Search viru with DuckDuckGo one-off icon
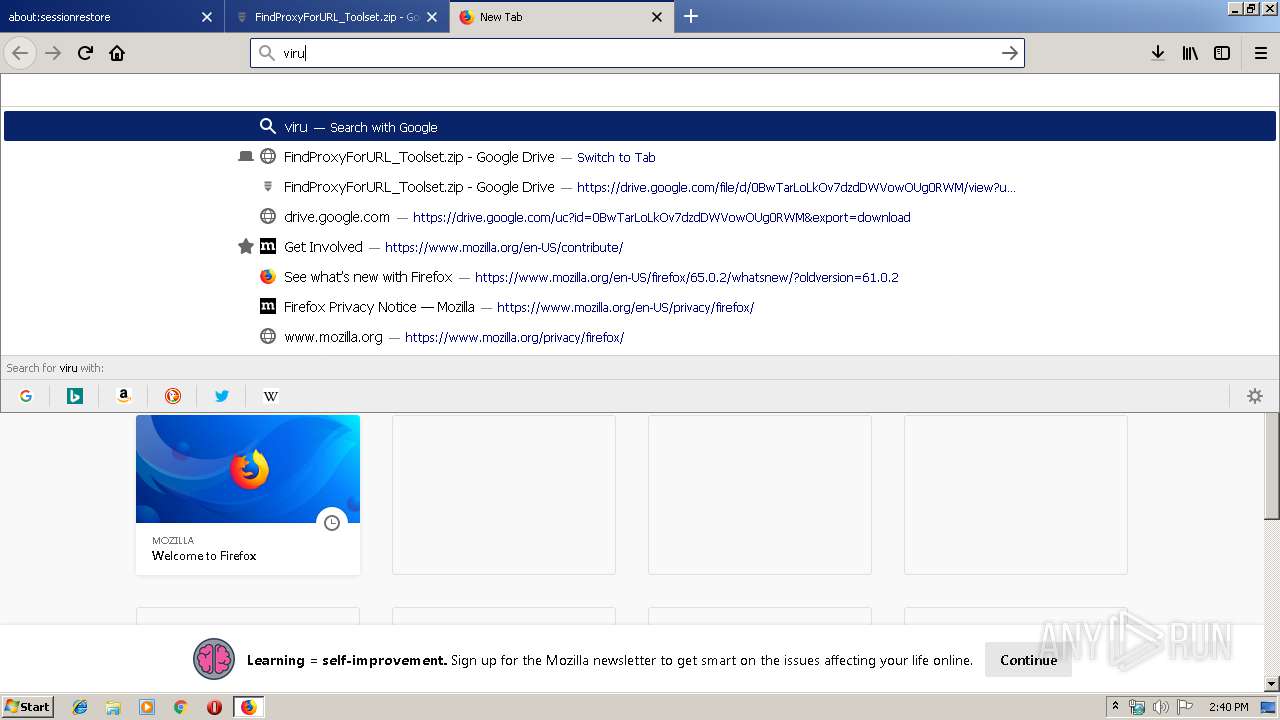The width and height of the screenshot is (1280, 720). tap(173, 396)
